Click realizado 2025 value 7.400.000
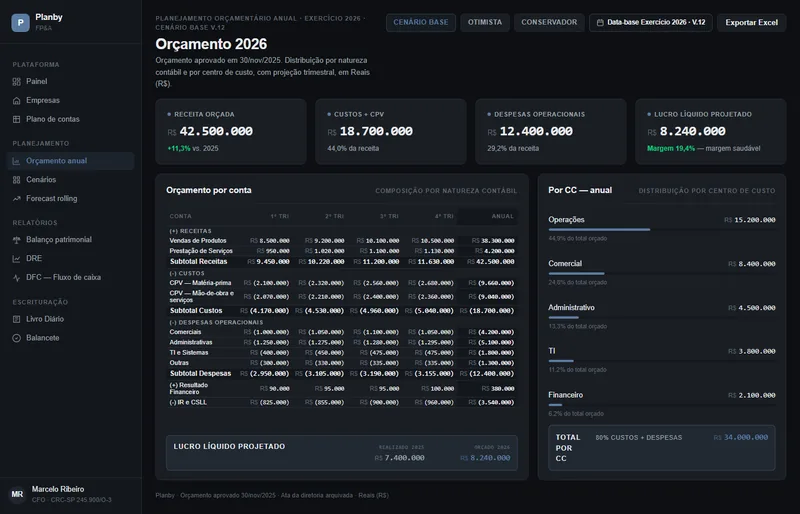 pyautogui.click(x=399, y=458)
